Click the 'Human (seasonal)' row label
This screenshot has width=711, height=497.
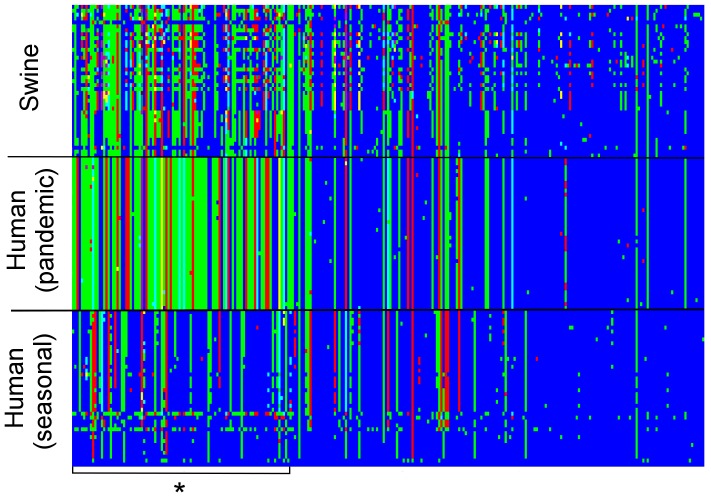(x=31, y=390)
